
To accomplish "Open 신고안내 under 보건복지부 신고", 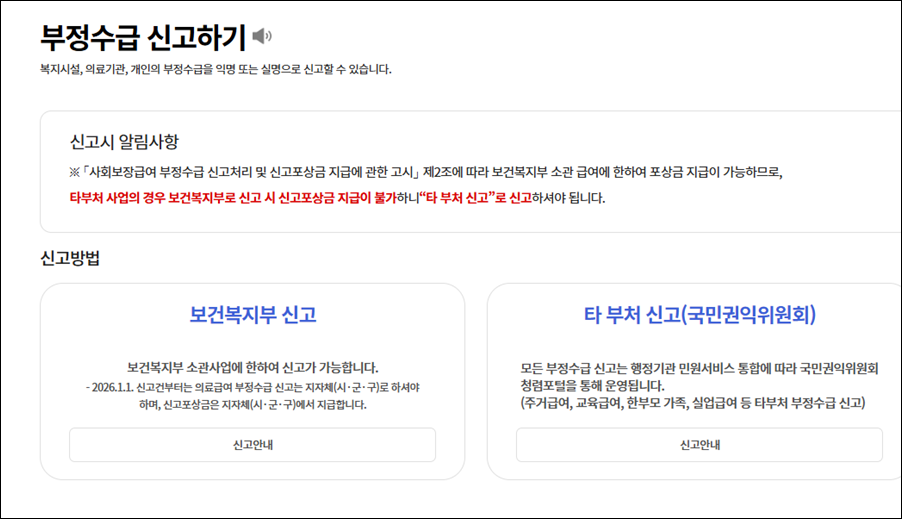I will pyautogui.click(x=253, y=445).
